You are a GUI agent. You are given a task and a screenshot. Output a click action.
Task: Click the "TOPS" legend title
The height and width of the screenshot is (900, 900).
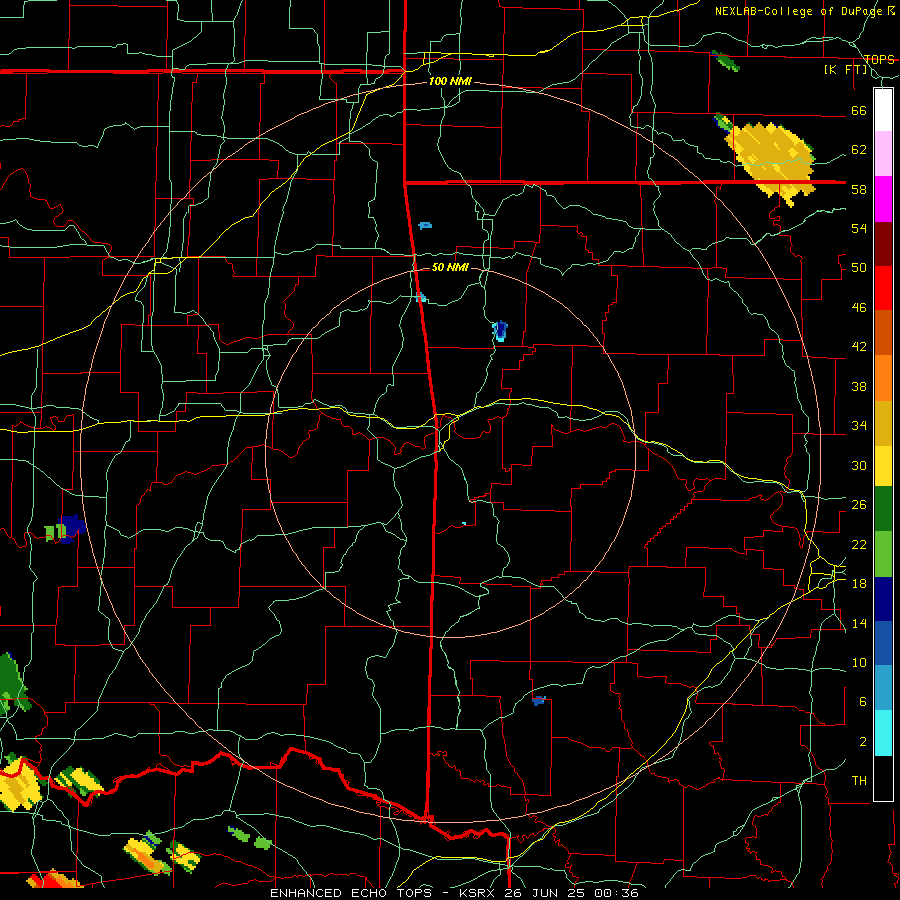pos(879,60)
